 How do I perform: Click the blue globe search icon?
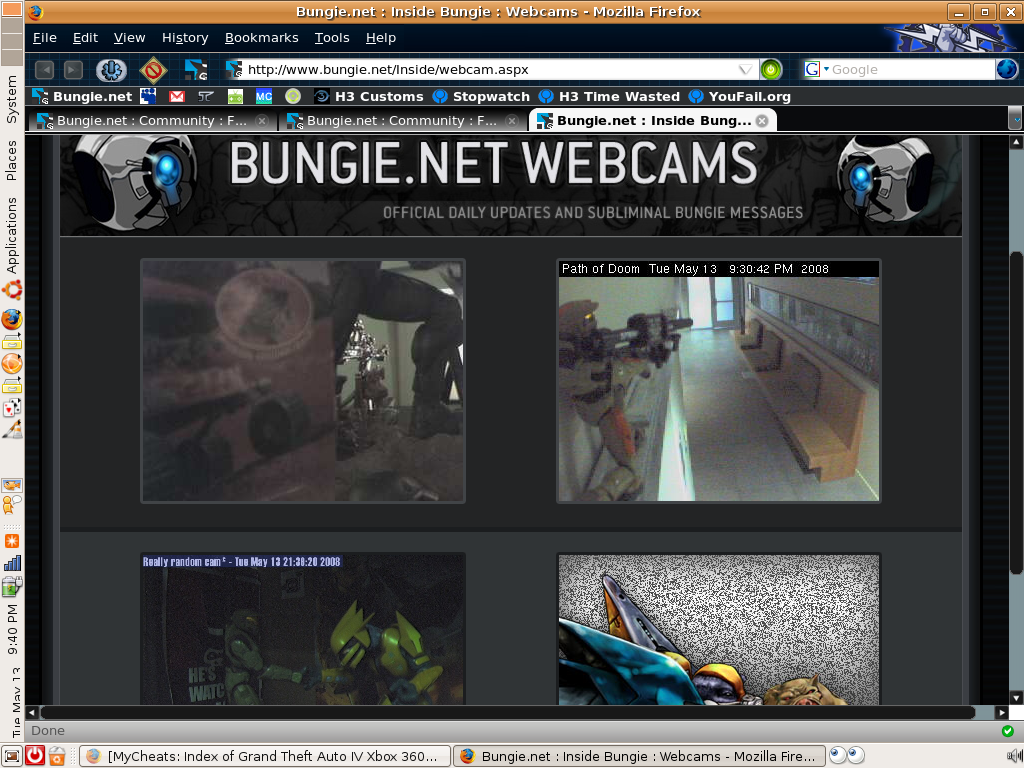[1007, 70]
